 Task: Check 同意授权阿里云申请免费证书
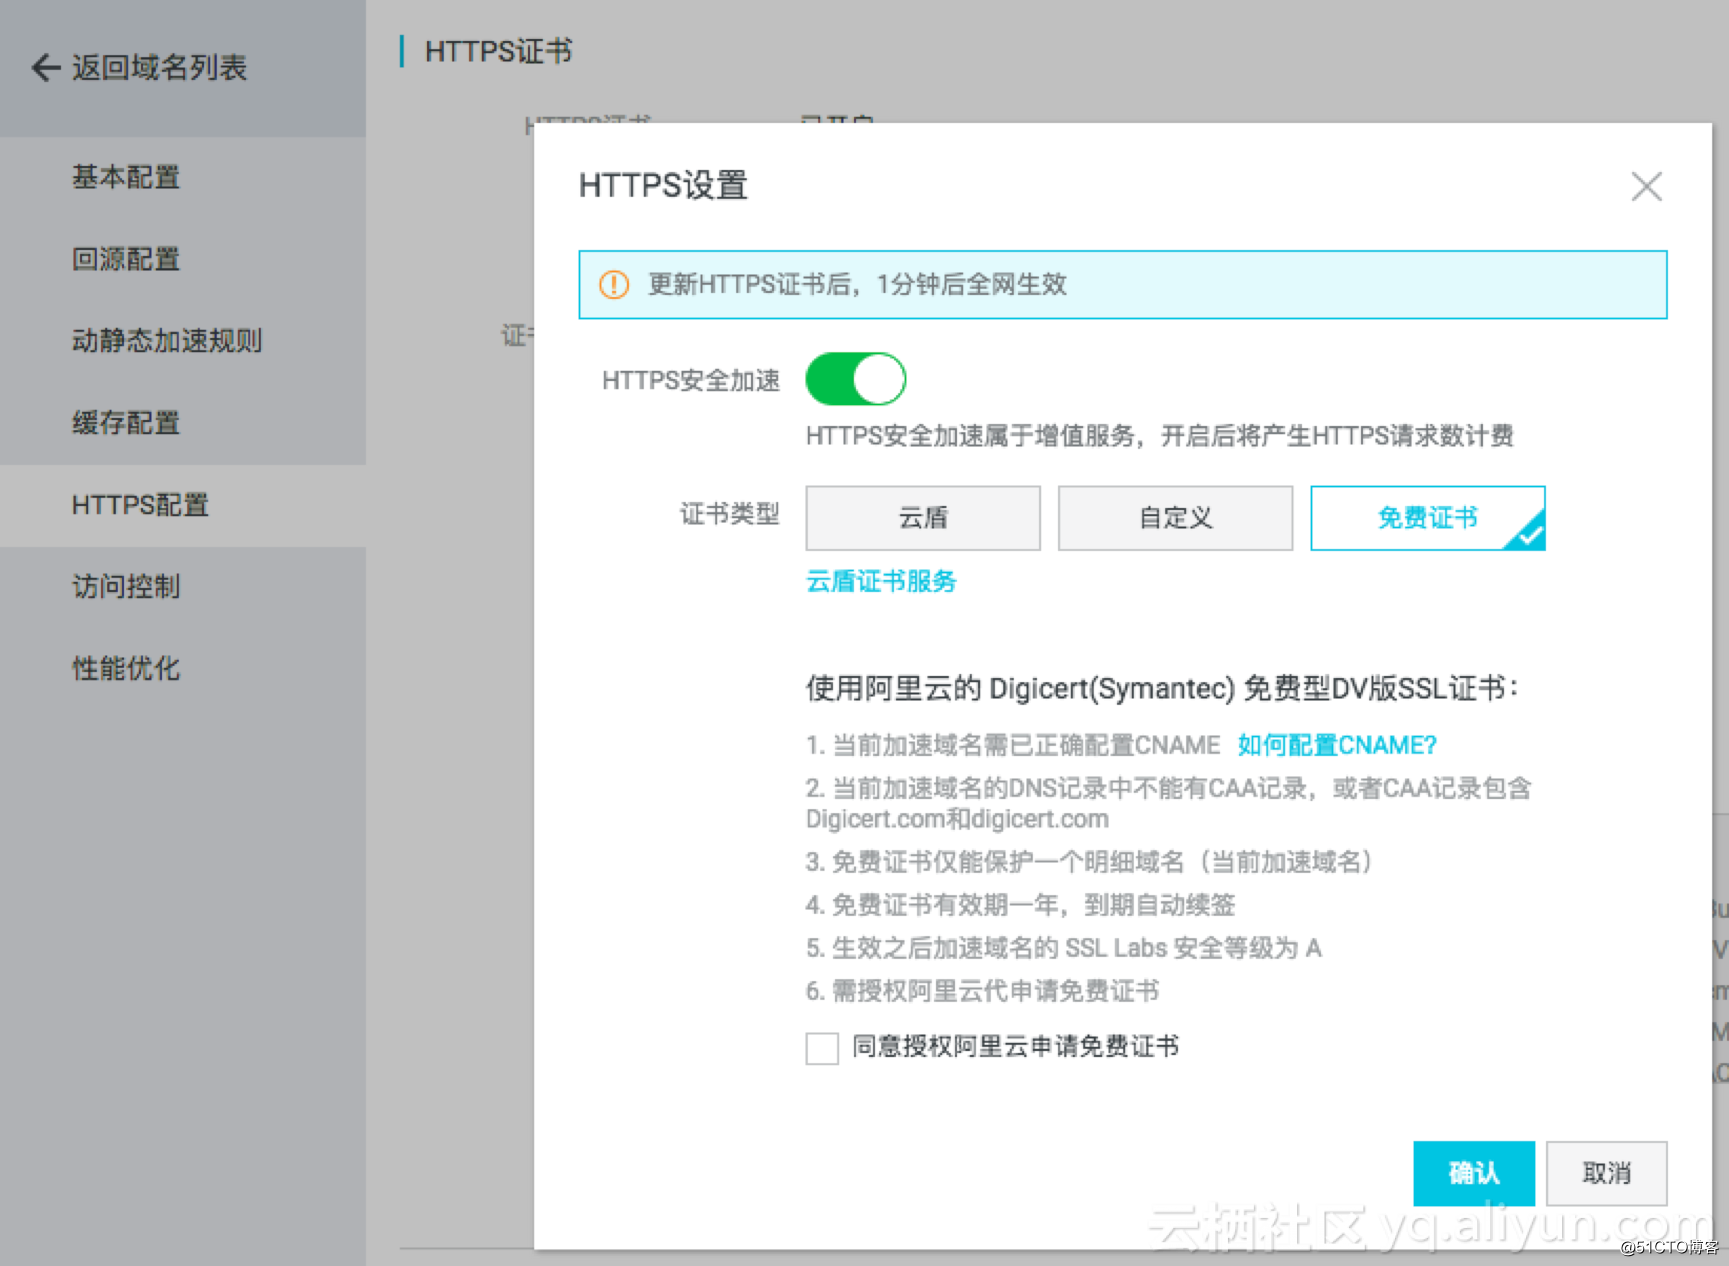coord(820,1048)
